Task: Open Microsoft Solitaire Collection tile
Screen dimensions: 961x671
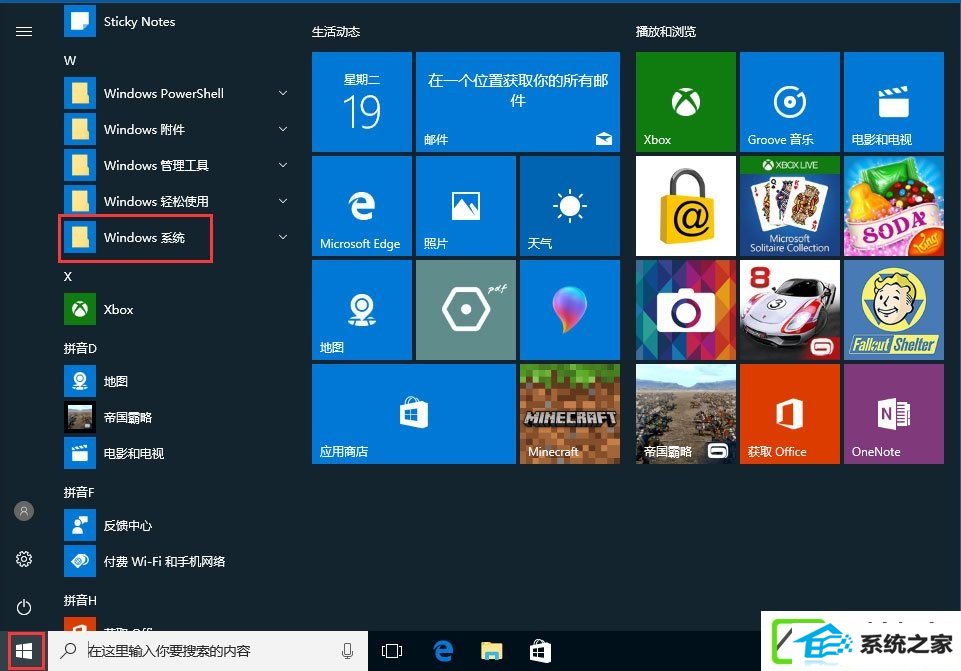Action: (789, 206)
